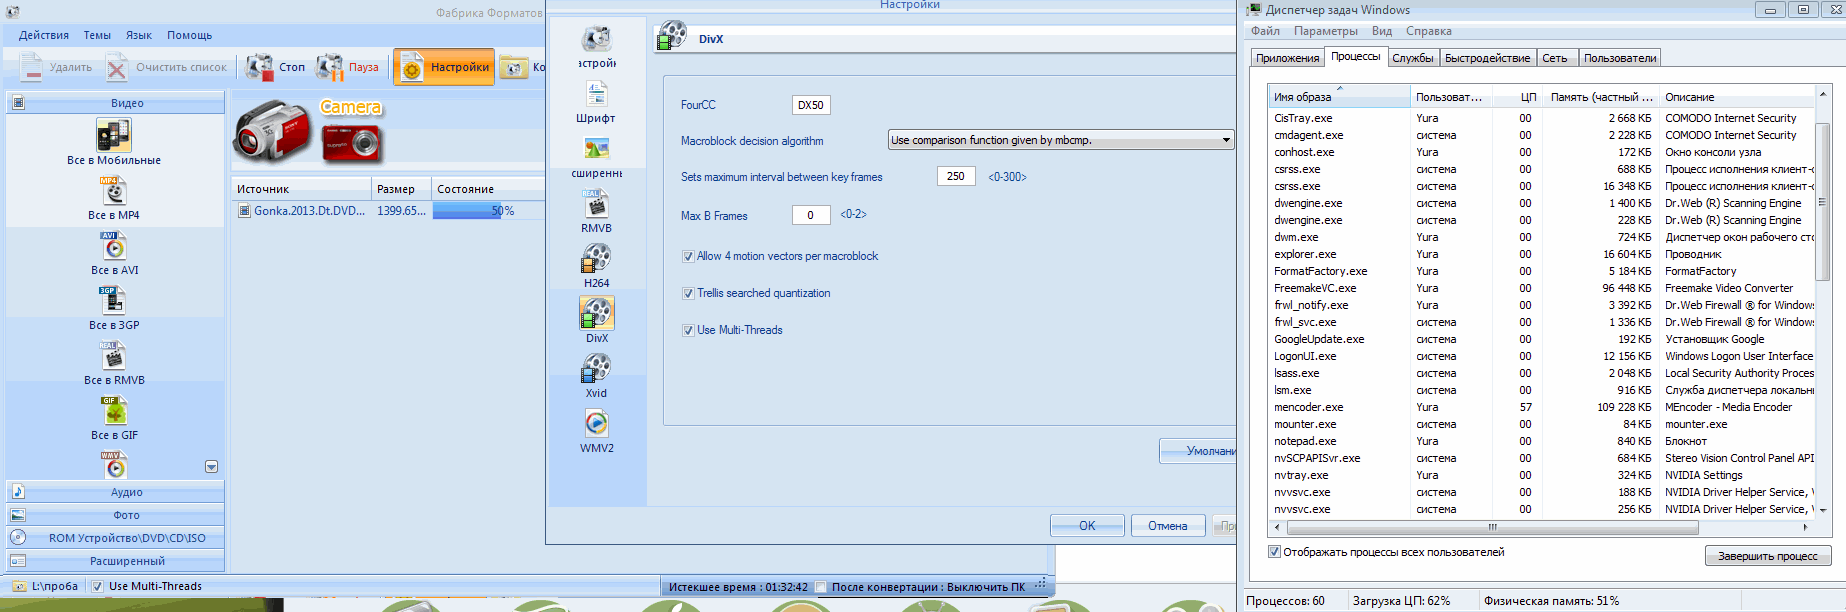Switch to Службы tab in Task Manager
Viewport: 1846px width, 612px height.
[x=1412, y=58]
